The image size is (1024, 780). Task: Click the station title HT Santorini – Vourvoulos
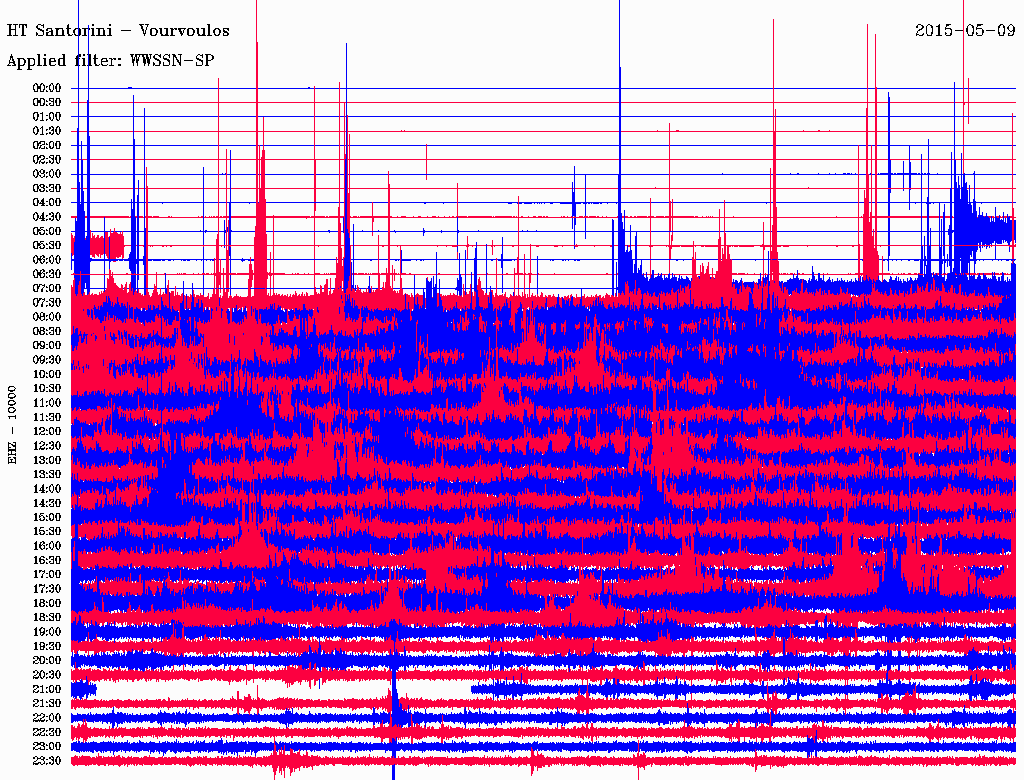118,31
